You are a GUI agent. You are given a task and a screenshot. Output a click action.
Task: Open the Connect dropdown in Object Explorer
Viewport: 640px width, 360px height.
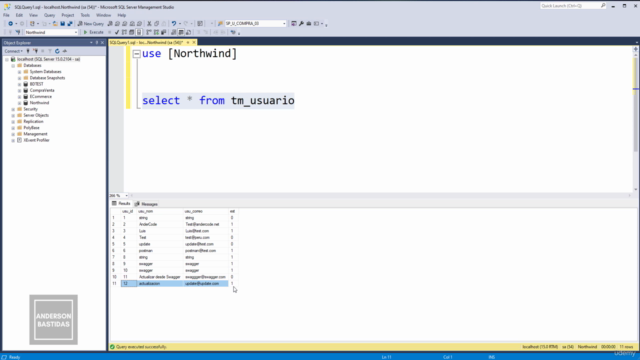[13, 51]
